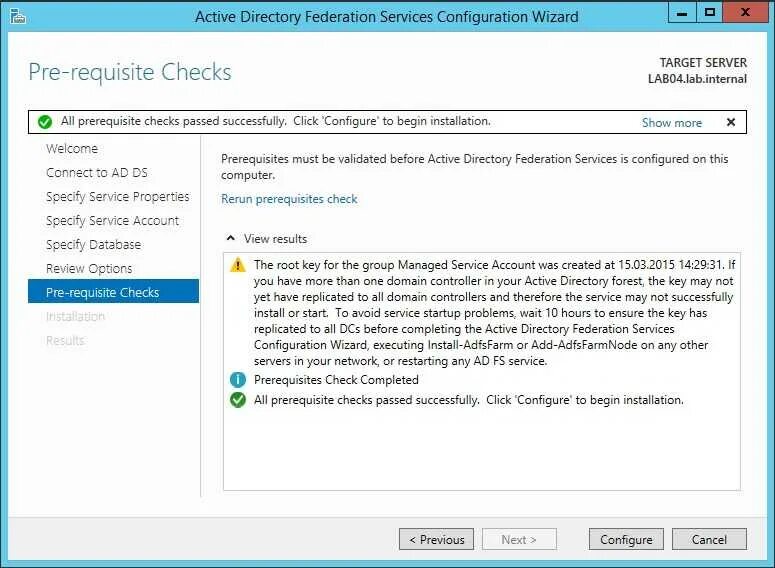775x568 pixels.
Task: Select the Pre-requisite Checks step
Action: point(102,293)
